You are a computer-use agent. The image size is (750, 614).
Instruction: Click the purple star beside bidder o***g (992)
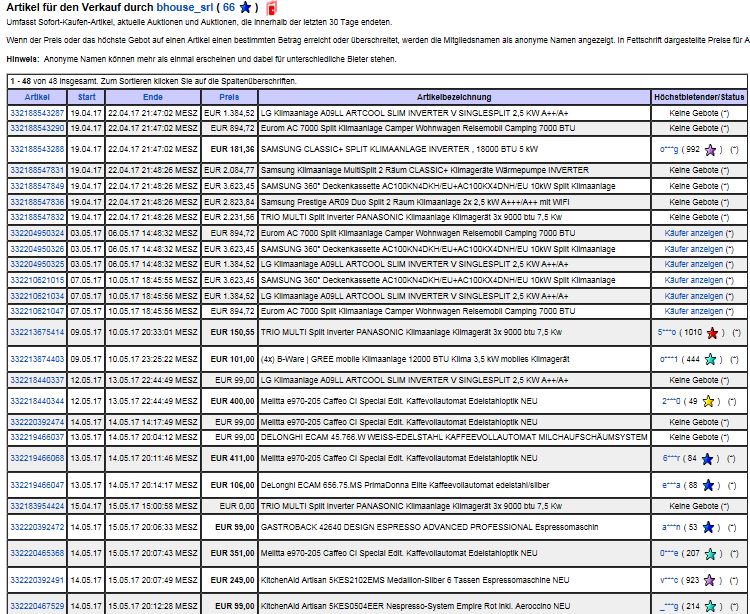(710, 150)
